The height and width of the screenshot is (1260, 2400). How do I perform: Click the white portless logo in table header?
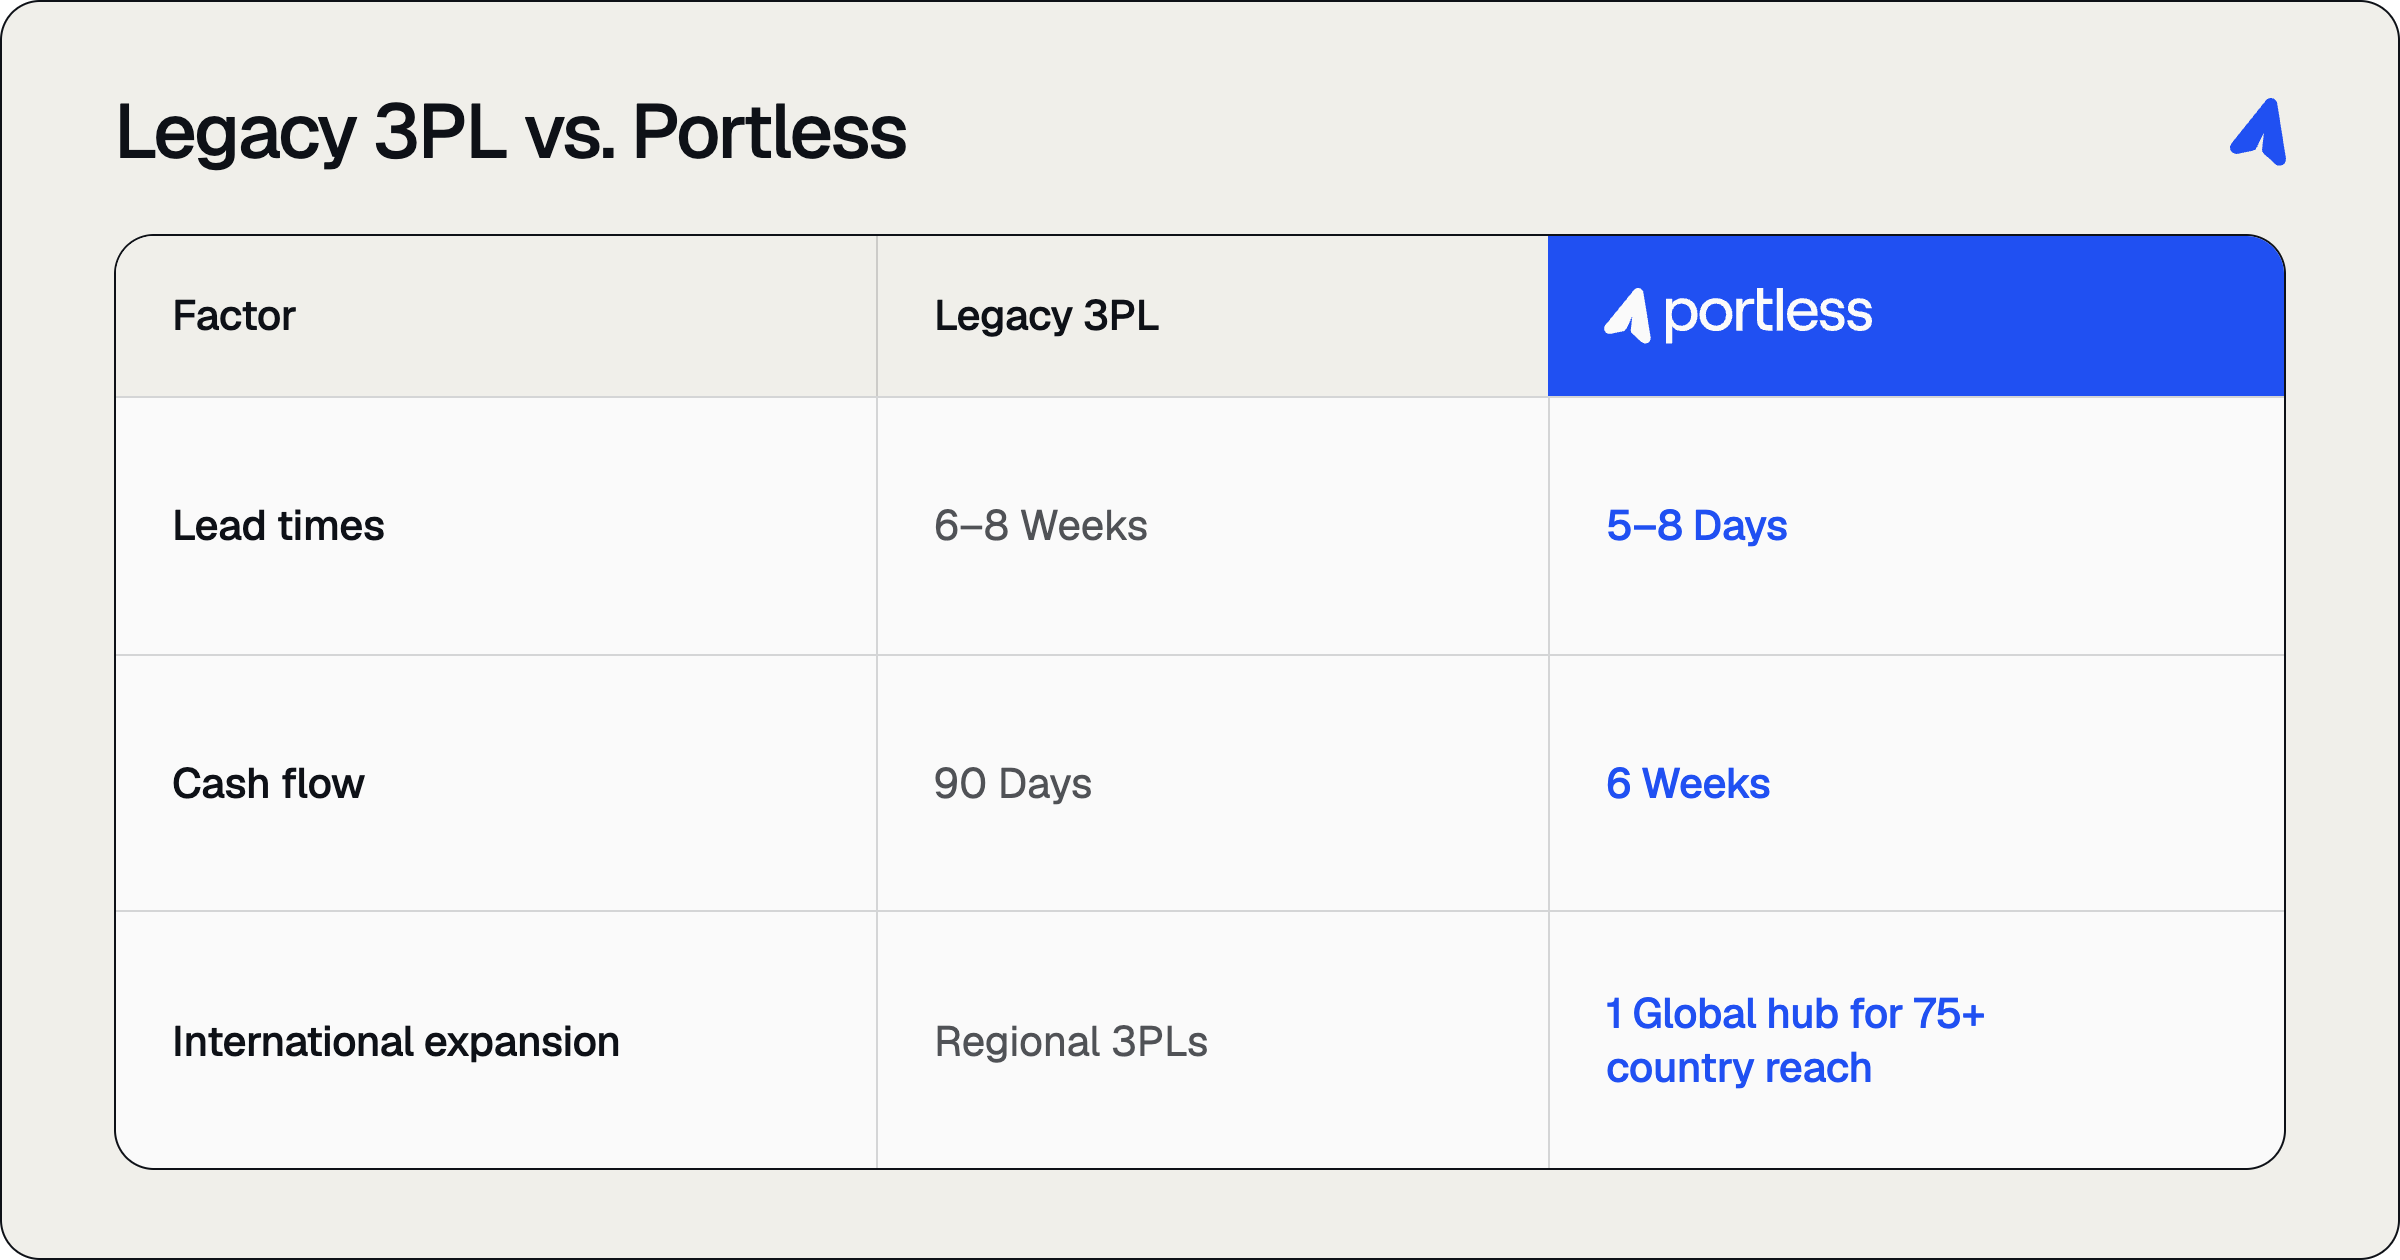tap(1738, 315)
